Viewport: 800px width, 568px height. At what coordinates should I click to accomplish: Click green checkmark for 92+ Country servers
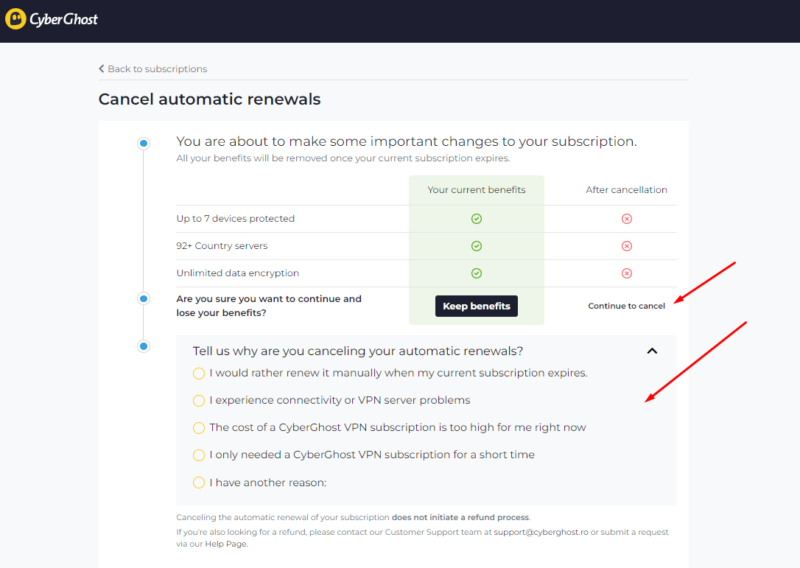click(476, 246)
